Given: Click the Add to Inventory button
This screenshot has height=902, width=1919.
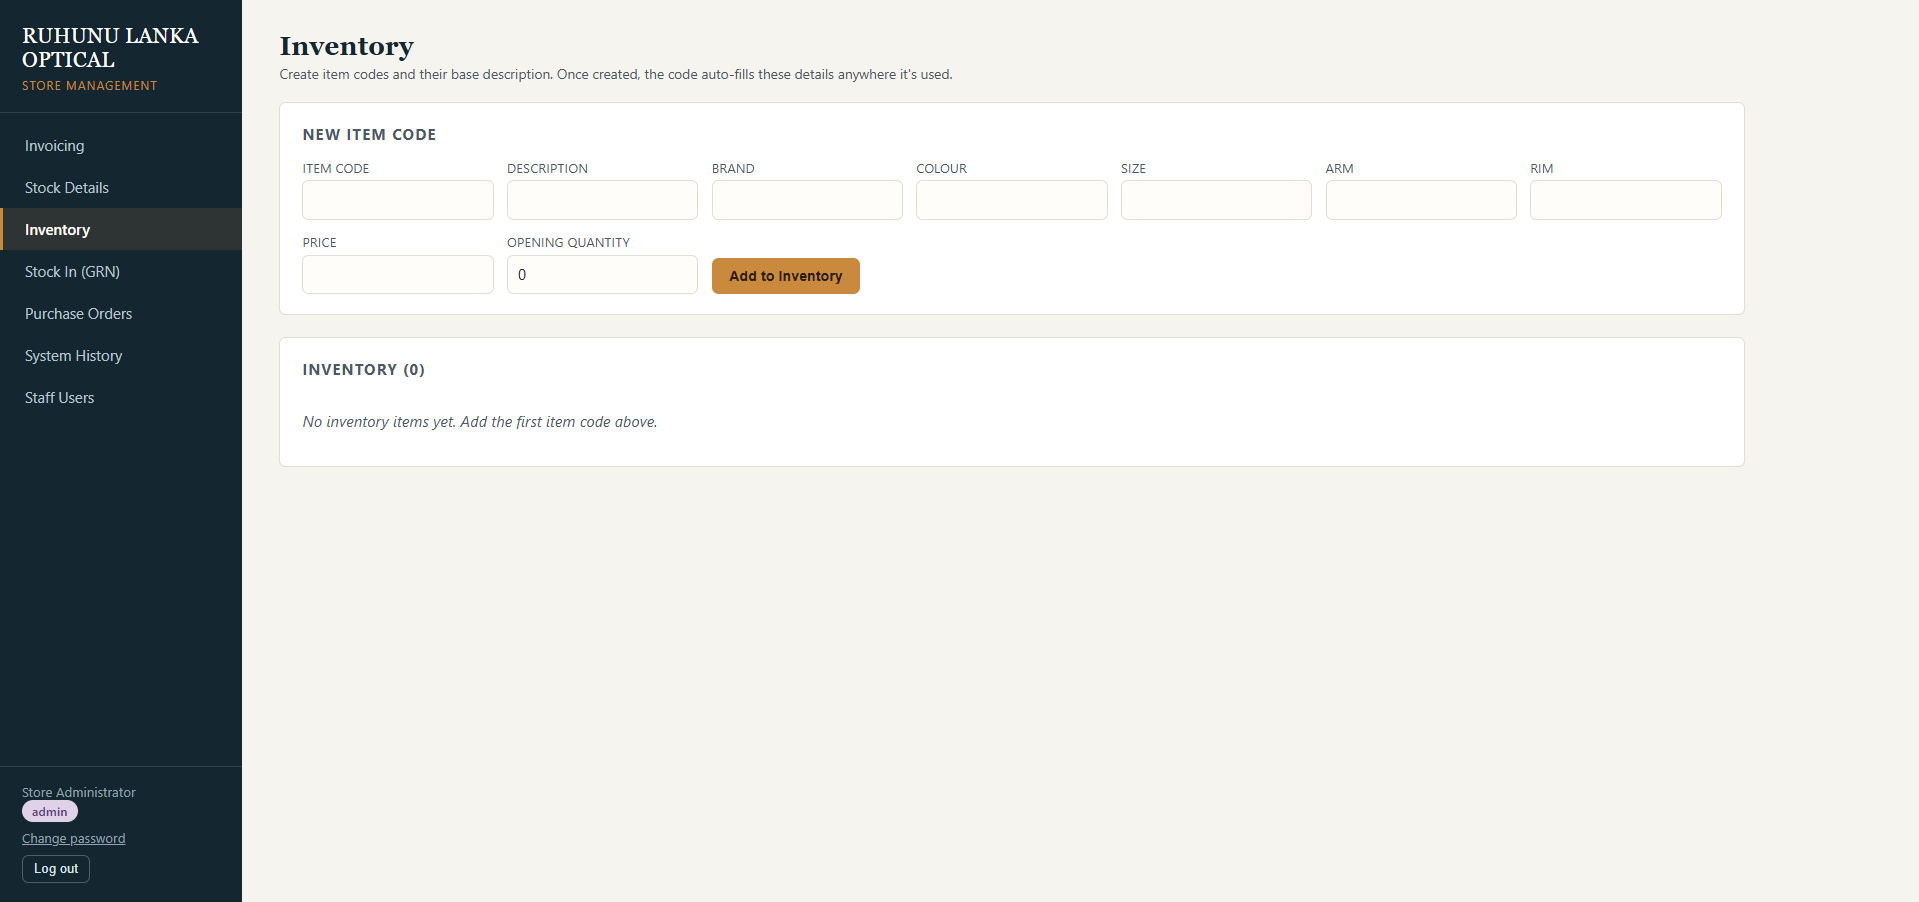Looking at the screenshot, I should pyautogui.click(x=785, y=276).
